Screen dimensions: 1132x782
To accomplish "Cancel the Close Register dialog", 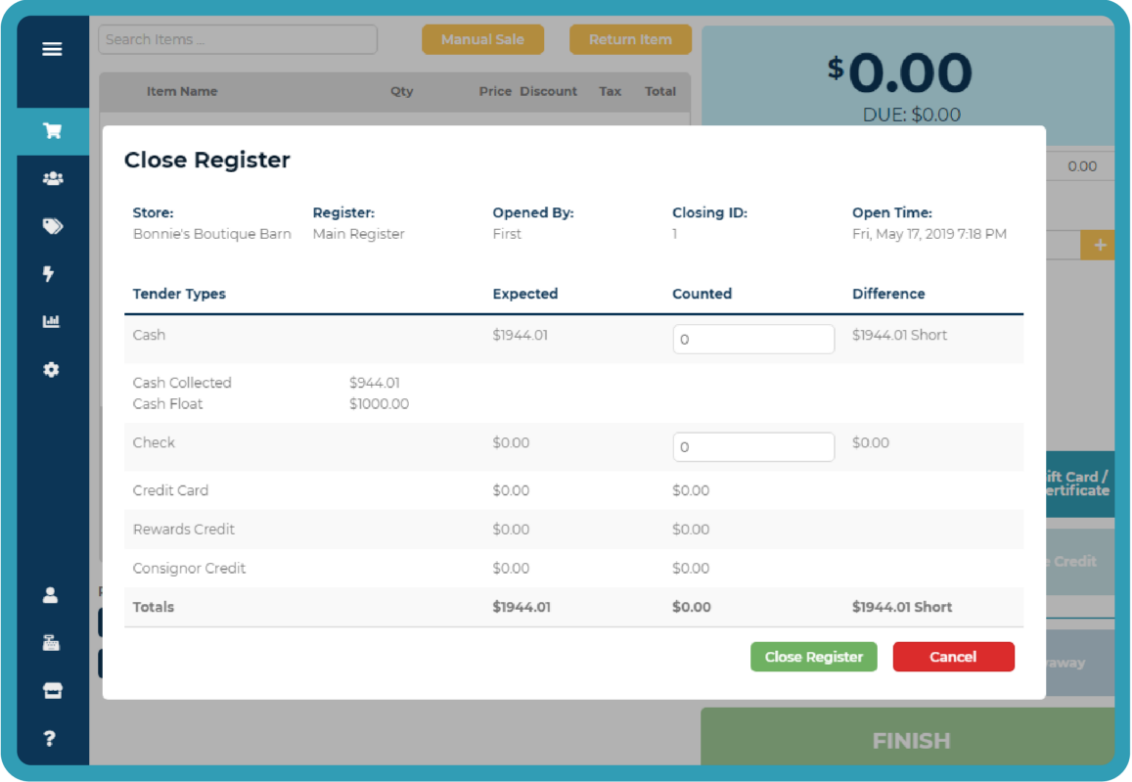I will pos(953,657).
